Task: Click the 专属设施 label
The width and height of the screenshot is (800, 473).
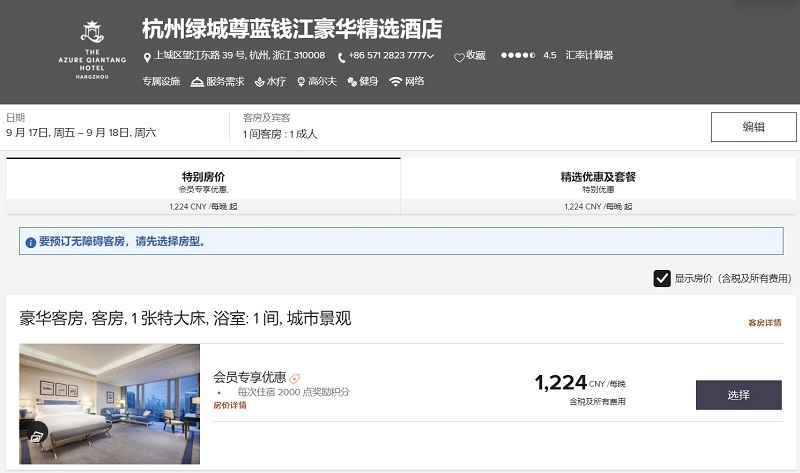Action: pyautogui.click(x=161, y=81)
